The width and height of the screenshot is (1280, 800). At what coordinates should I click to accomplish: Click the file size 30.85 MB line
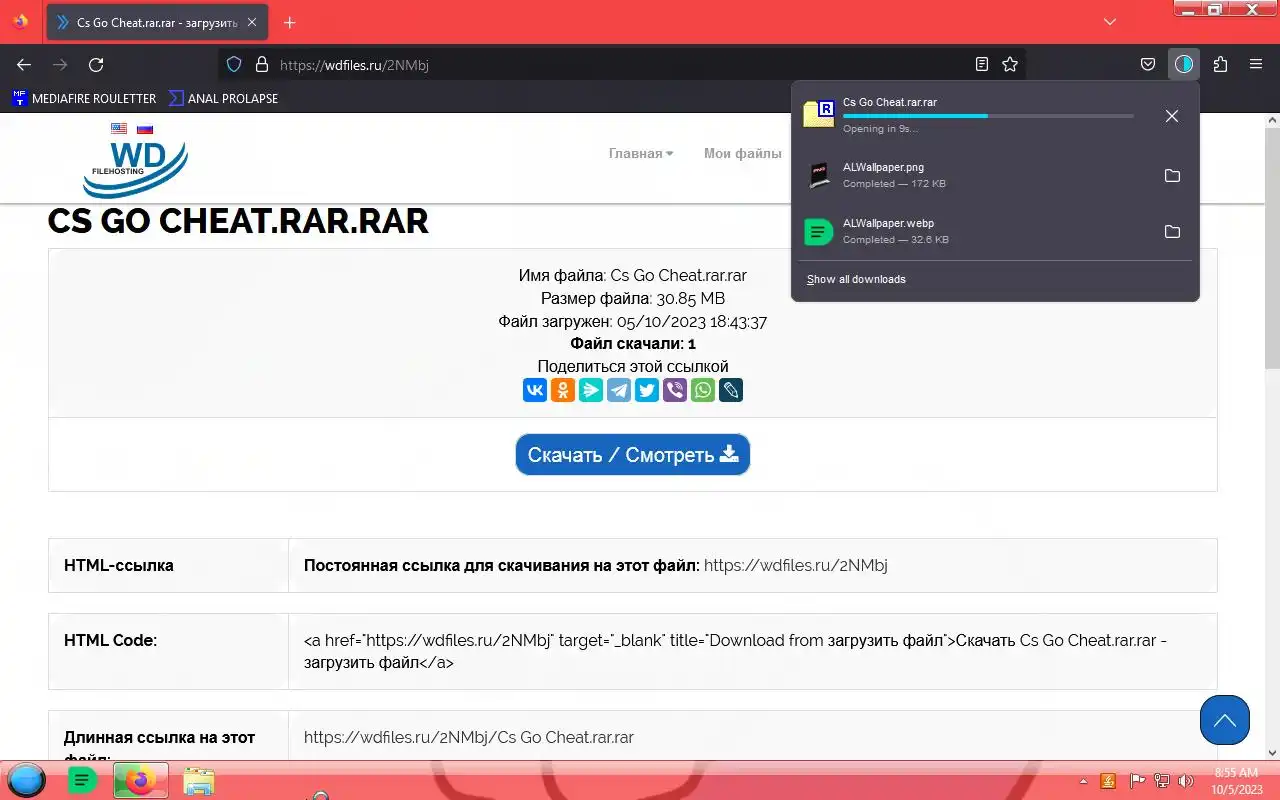tap(633, 298)
